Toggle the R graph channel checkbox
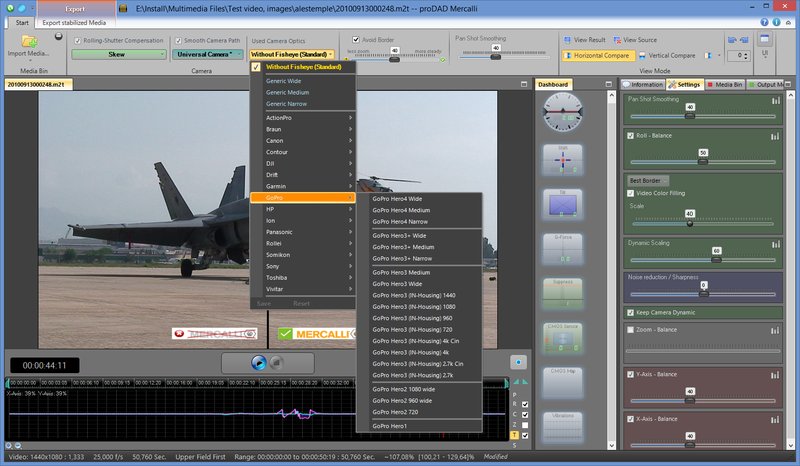800x466 pixels. click(525, 404)
